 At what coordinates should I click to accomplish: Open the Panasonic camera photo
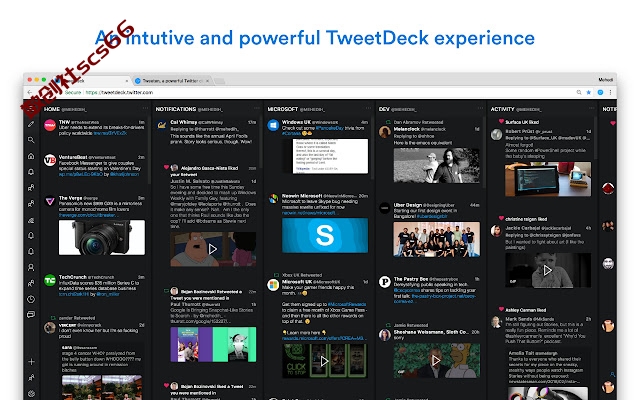[x=102, y=238]
